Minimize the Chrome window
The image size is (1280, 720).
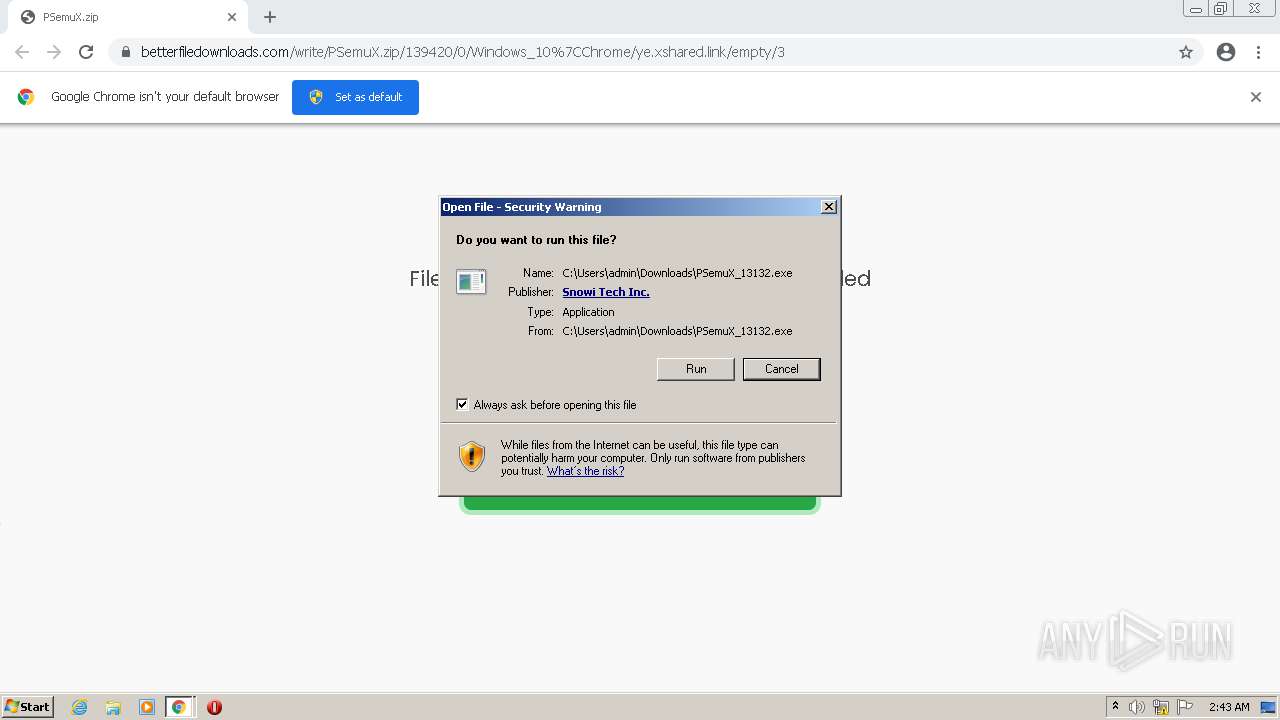[1196, 9]
